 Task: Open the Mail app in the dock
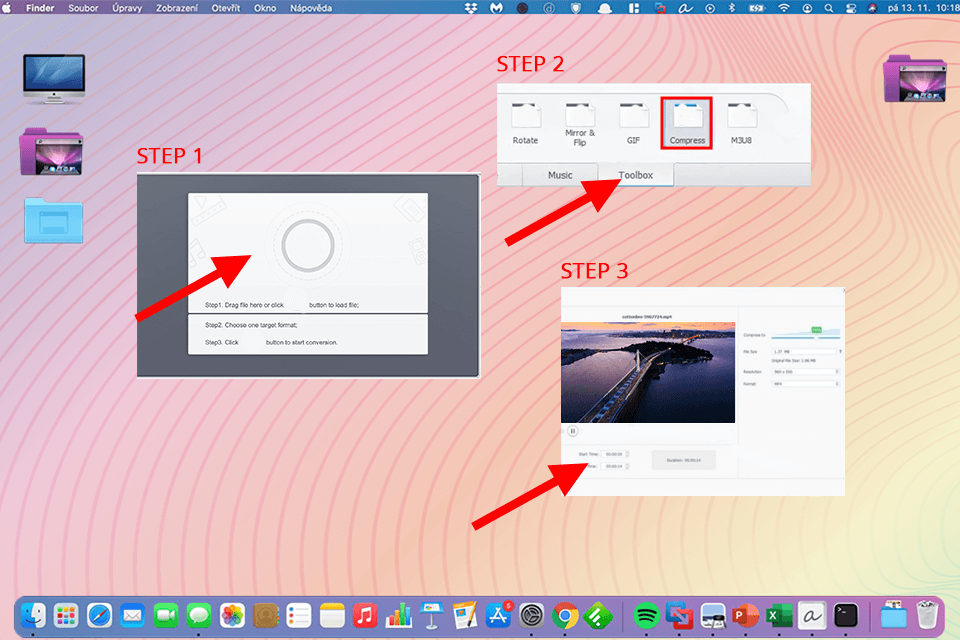pyautogui.click(x=132, y=616)
